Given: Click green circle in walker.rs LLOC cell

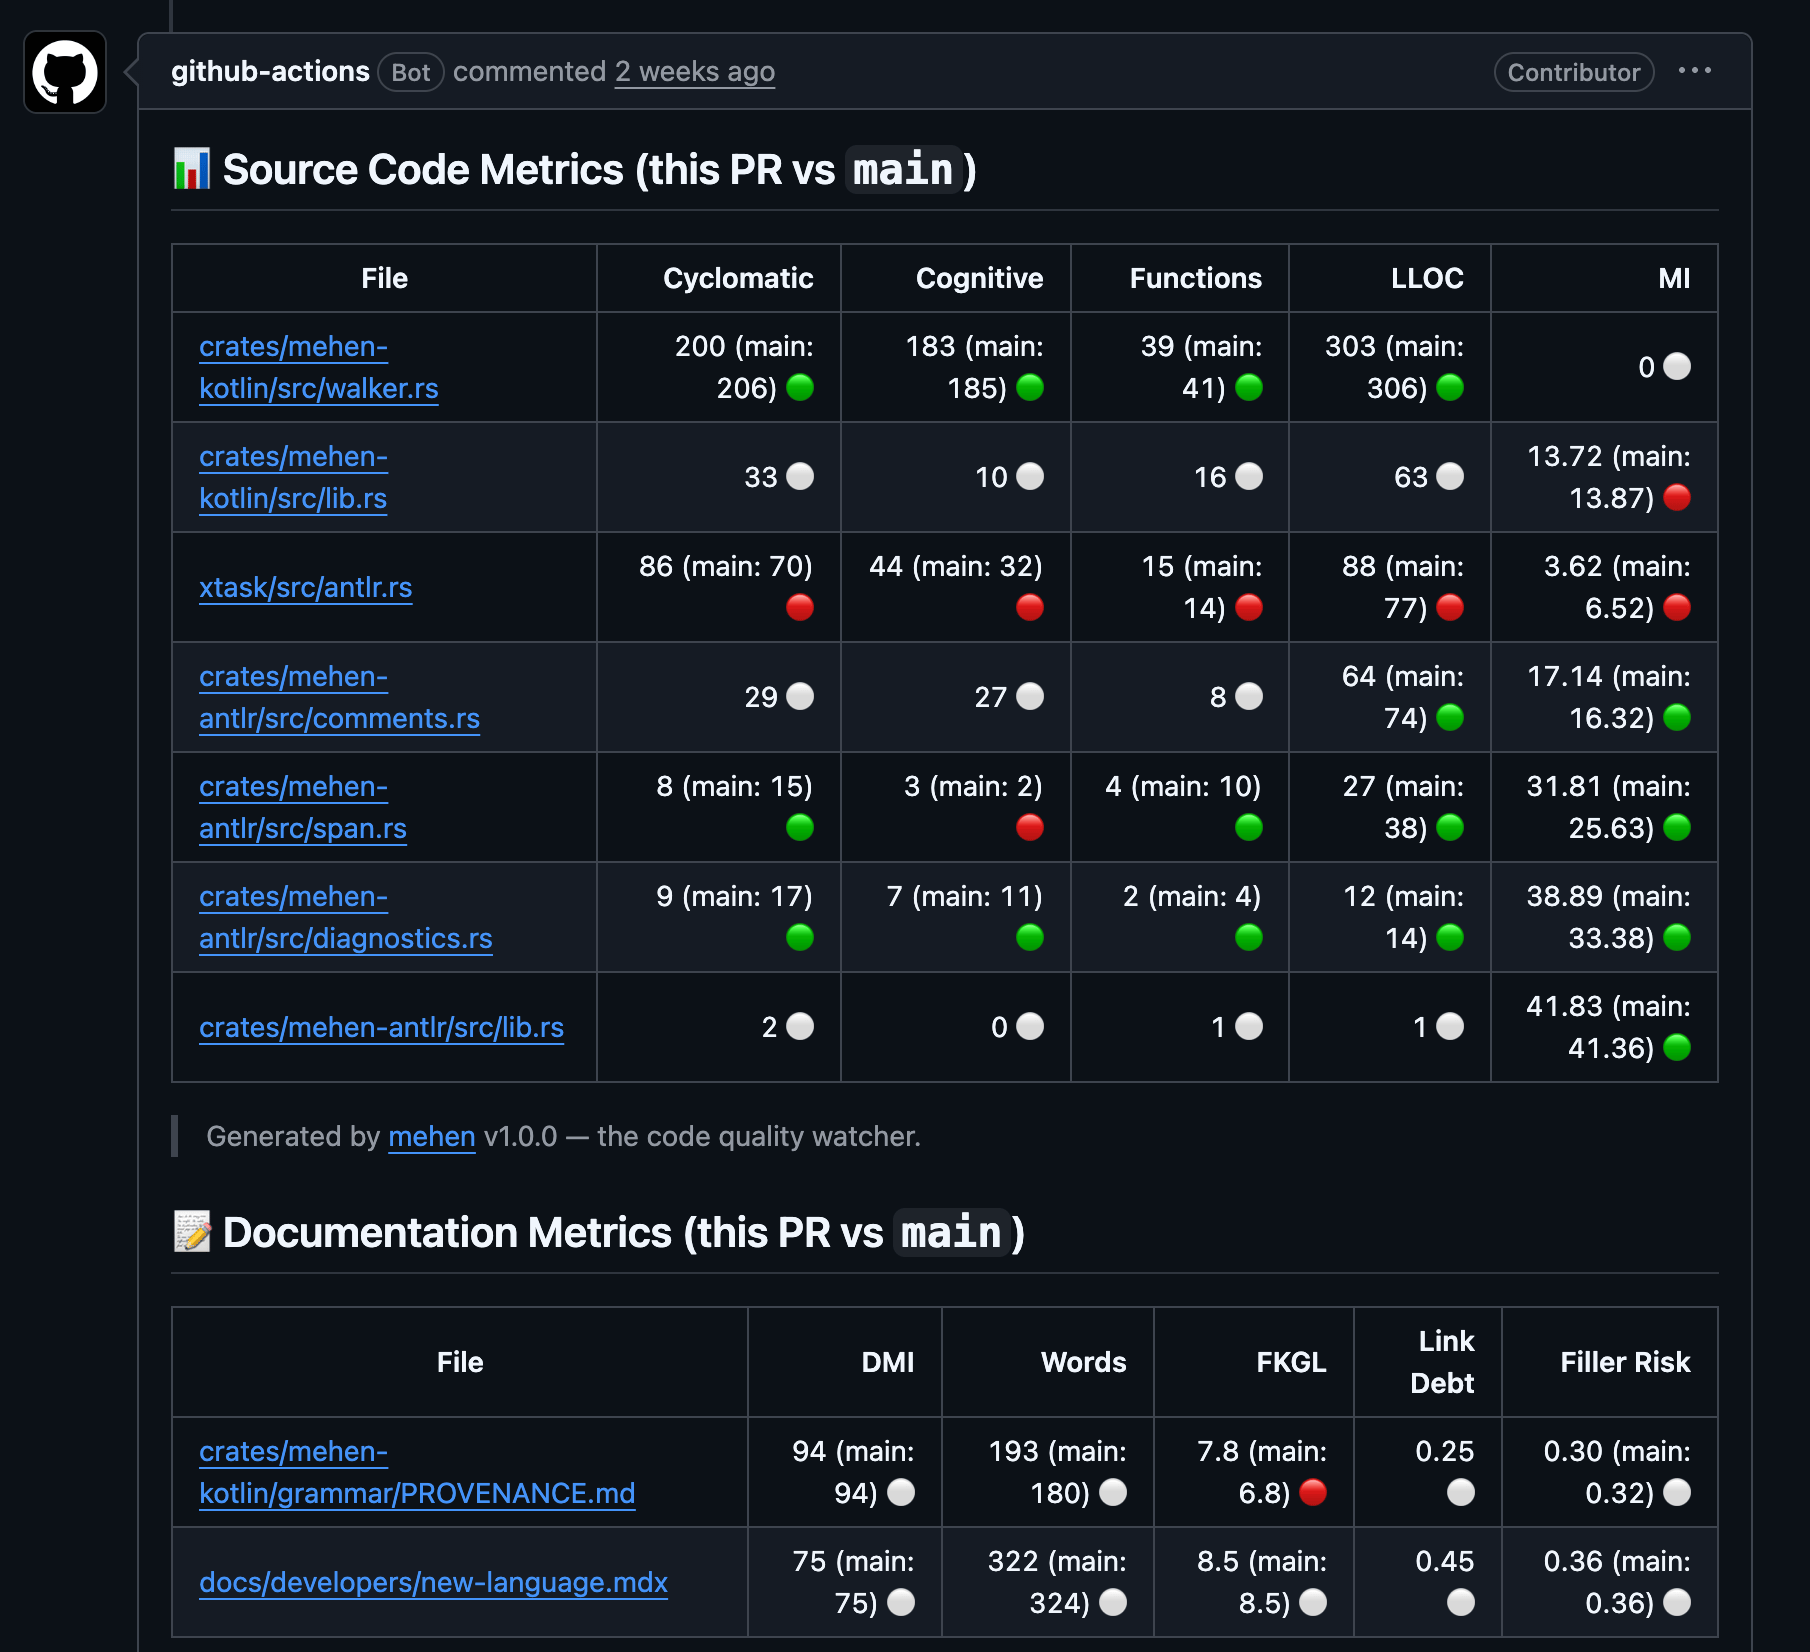Looking at the screenshot, I should tap(1450, 387).
